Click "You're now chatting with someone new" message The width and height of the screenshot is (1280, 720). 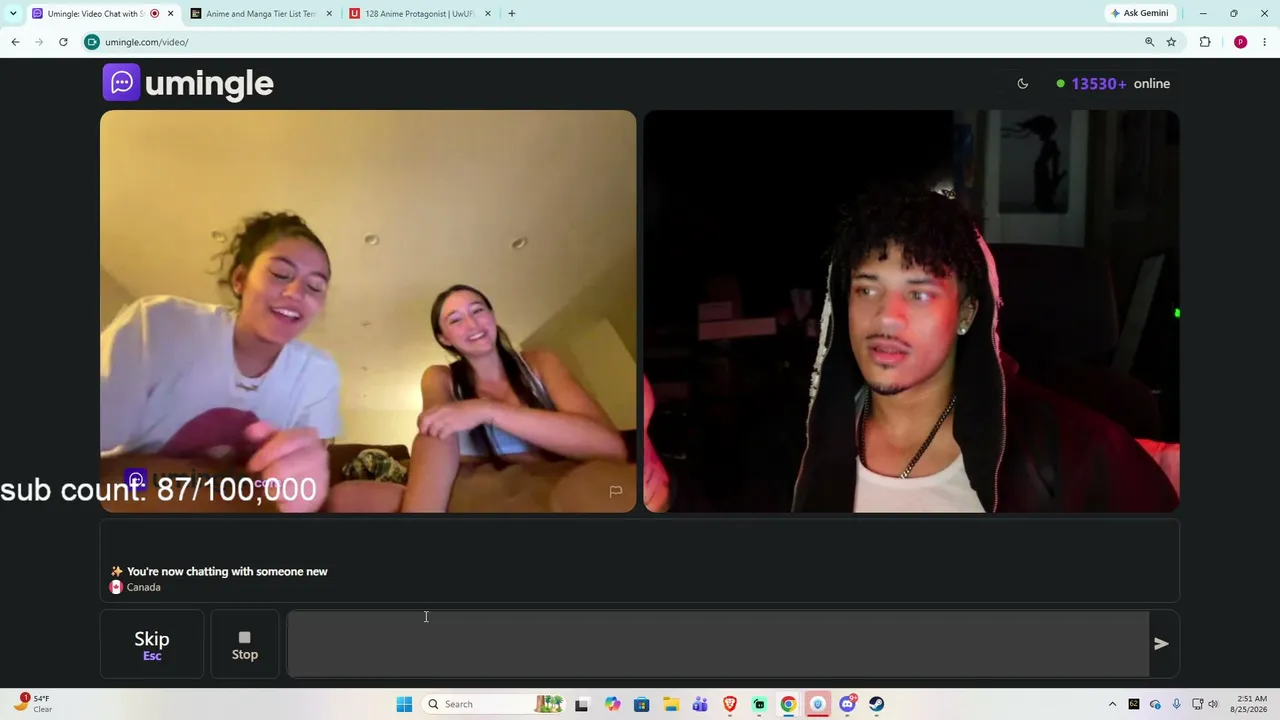227,572
